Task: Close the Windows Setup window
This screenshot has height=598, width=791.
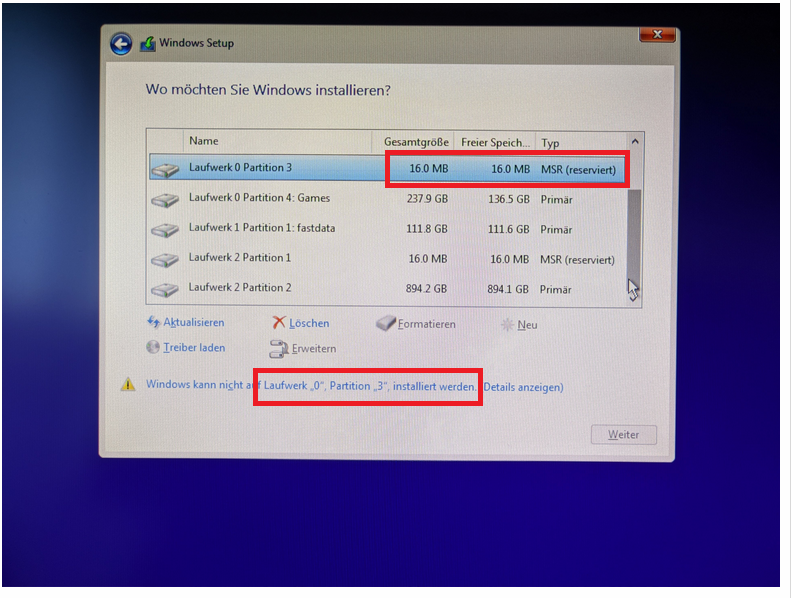Action: pyautogui.click(x=657, y=34)
